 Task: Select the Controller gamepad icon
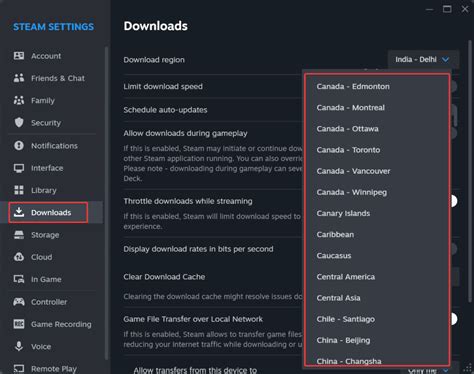(19, 302)
